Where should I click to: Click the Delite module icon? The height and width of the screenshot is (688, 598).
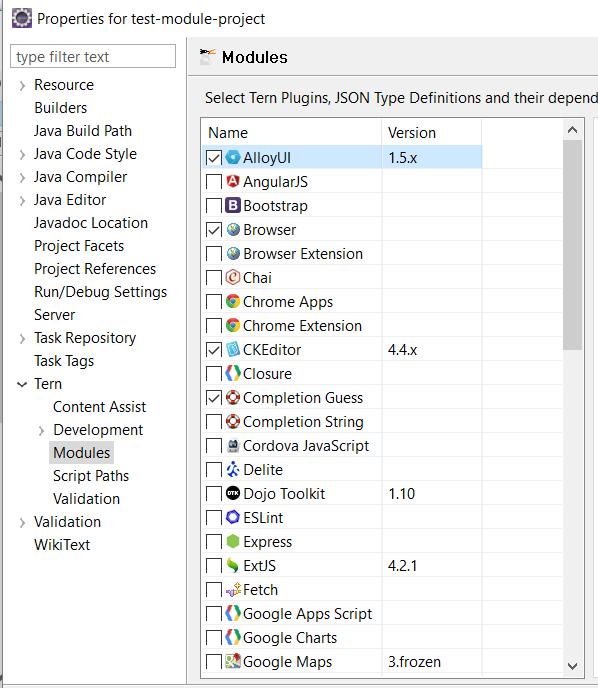click(x=233, y=469)
